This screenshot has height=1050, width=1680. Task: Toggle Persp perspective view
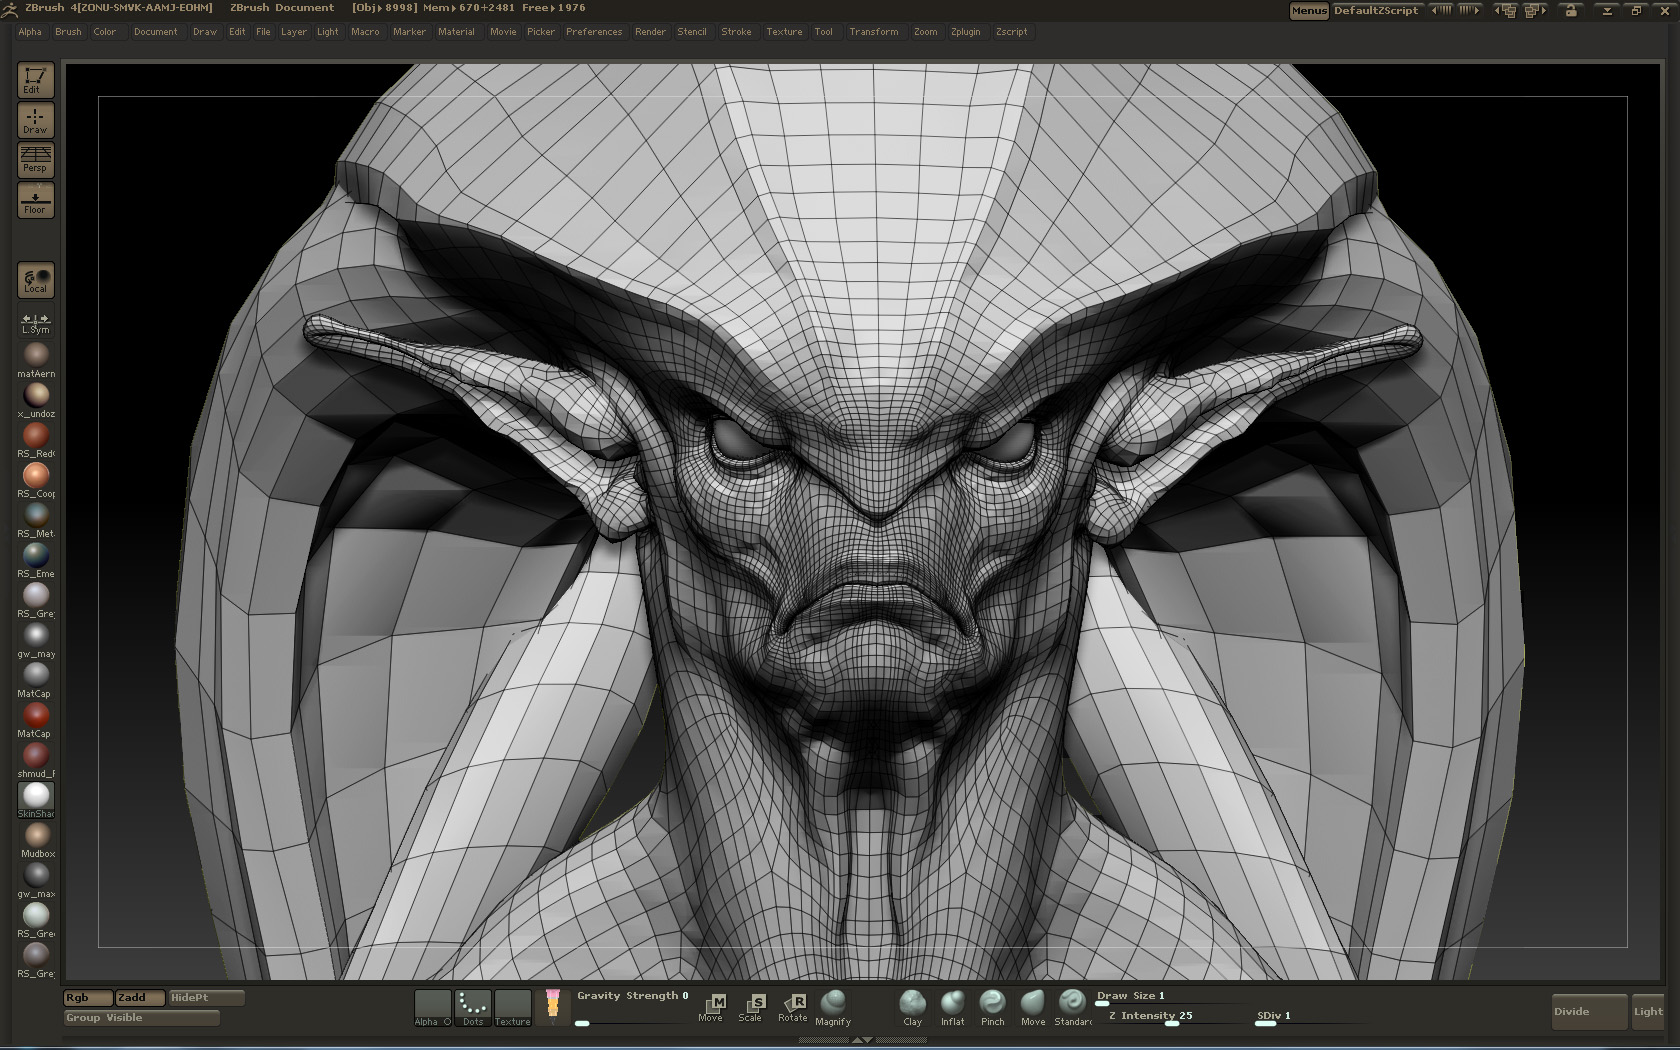[x=35, y=160]
